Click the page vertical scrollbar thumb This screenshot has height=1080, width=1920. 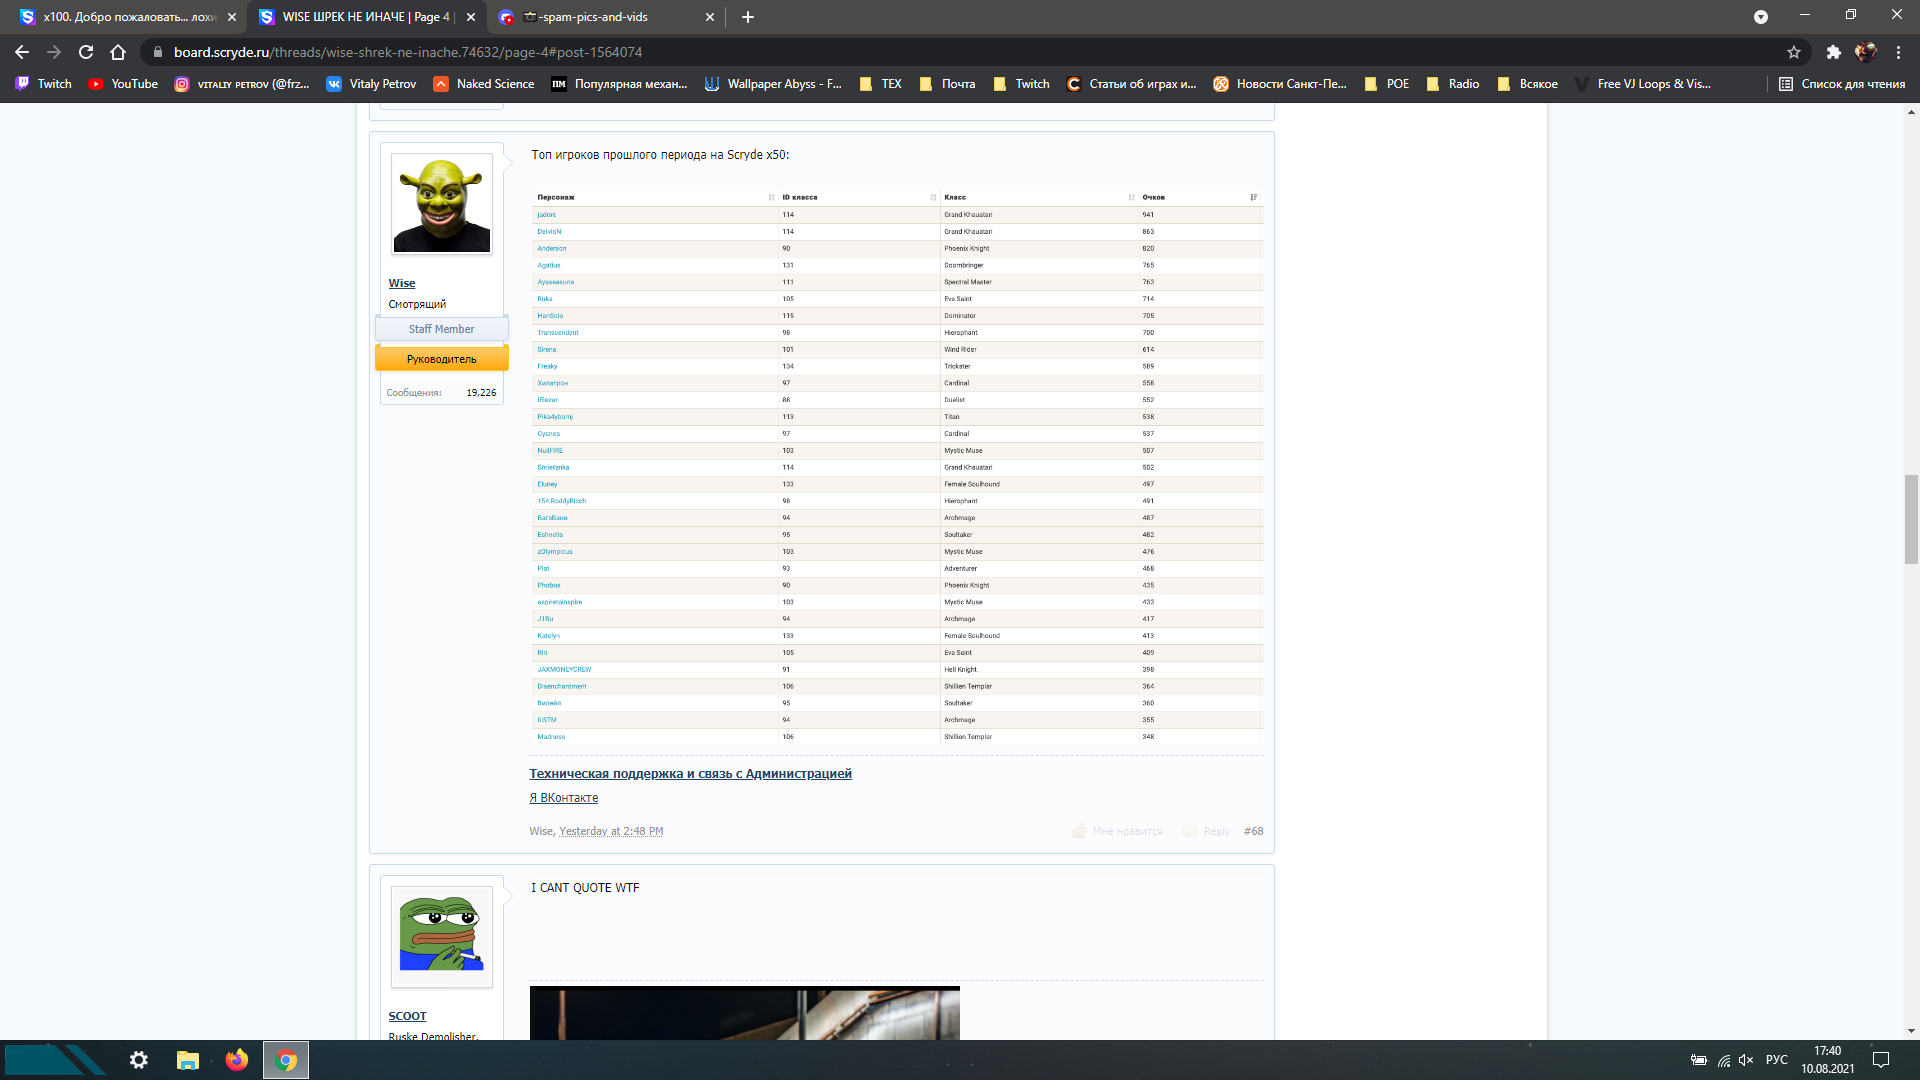[x=1911, y=520]
